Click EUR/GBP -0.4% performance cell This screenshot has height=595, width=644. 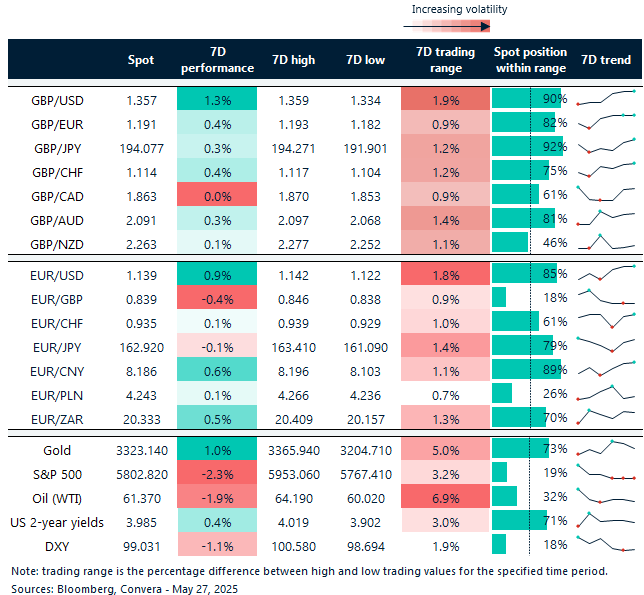217,297
